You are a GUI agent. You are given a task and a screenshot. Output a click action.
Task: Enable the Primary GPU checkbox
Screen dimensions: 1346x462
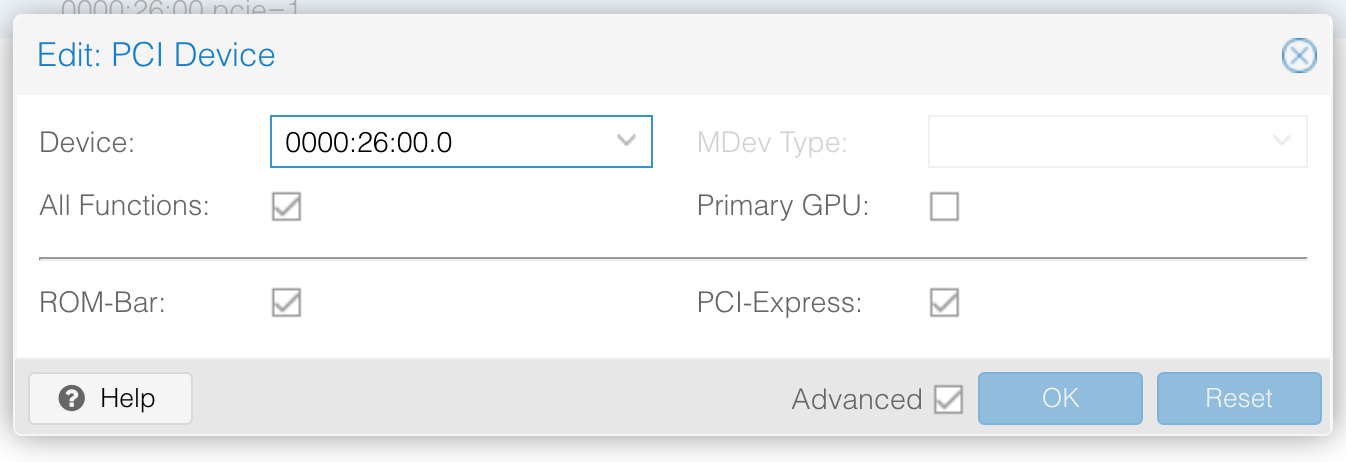(944, 207)
